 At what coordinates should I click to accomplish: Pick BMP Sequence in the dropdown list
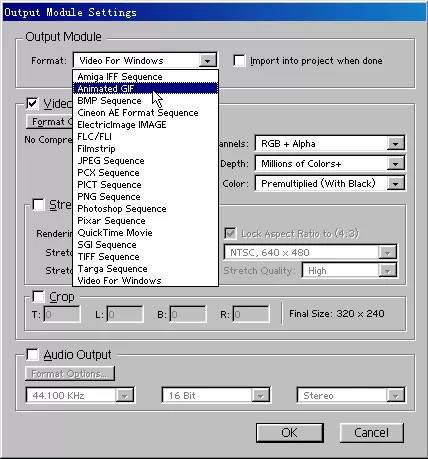[x=145, y=101]
